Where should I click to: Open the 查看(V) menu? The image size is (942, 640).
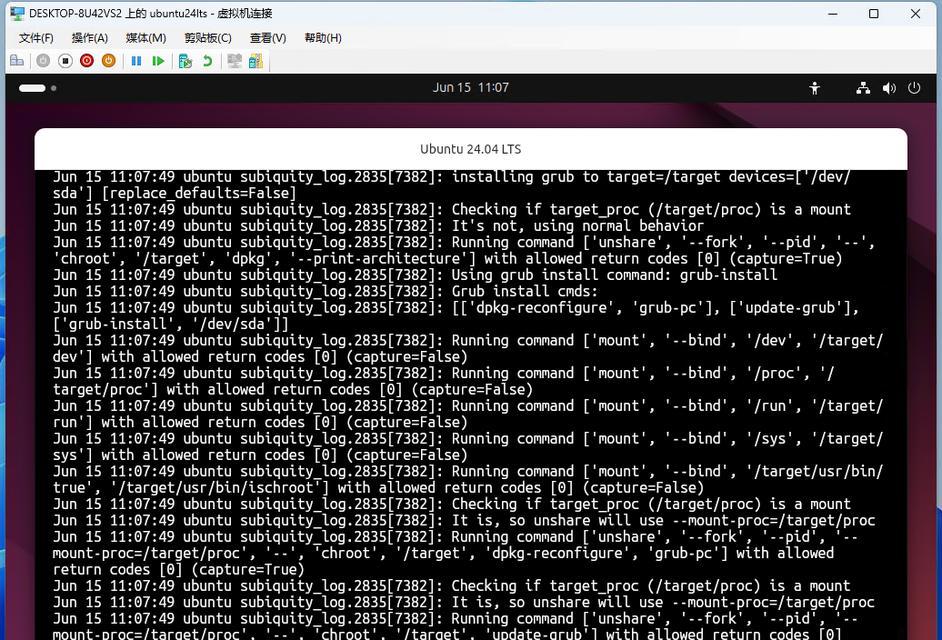[268, 38]
